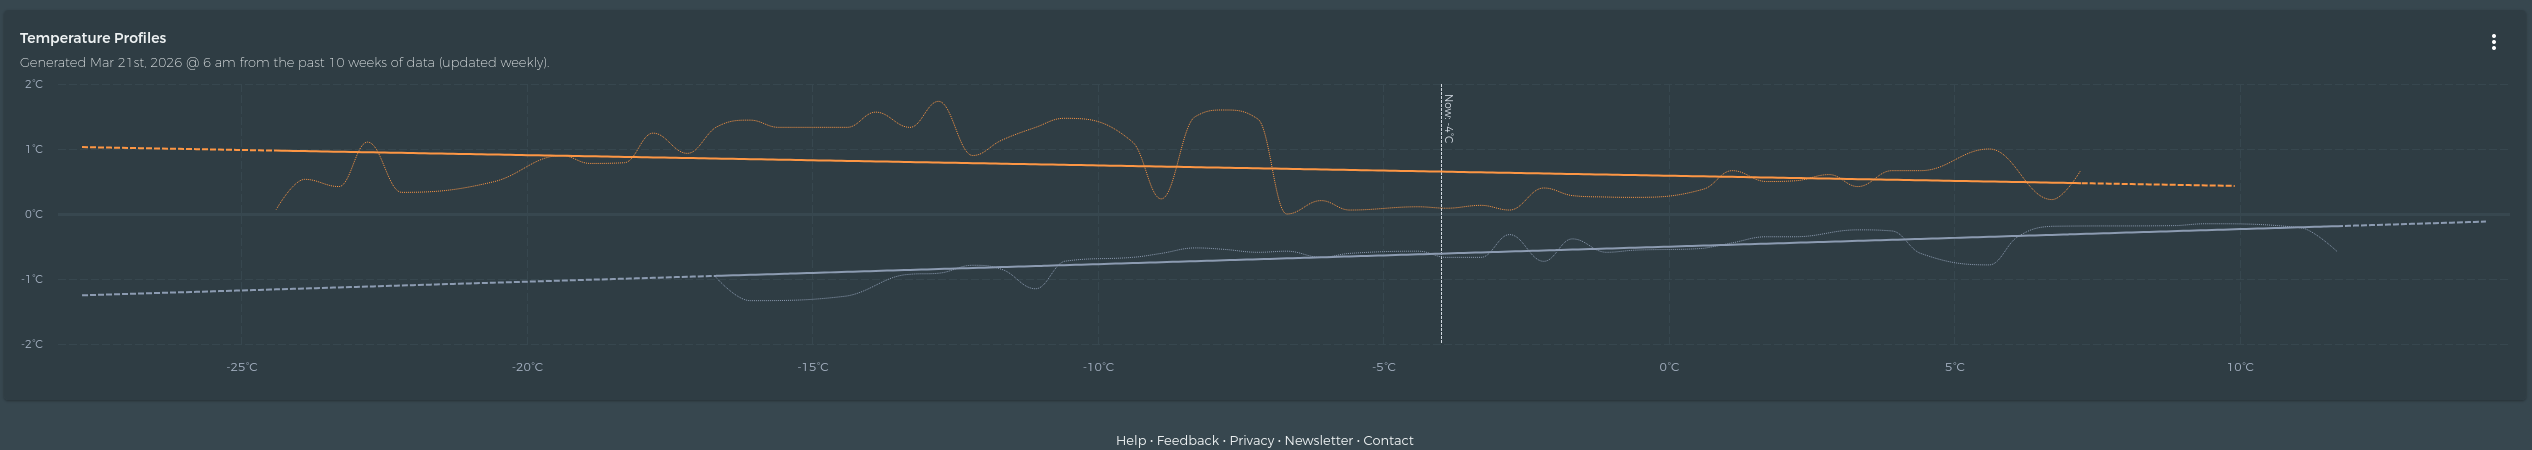Image resolution: width=2532 pixels, height=450 pixels.
Task: Open the Newsletter footer link
Action: [x=1318, y=440]
